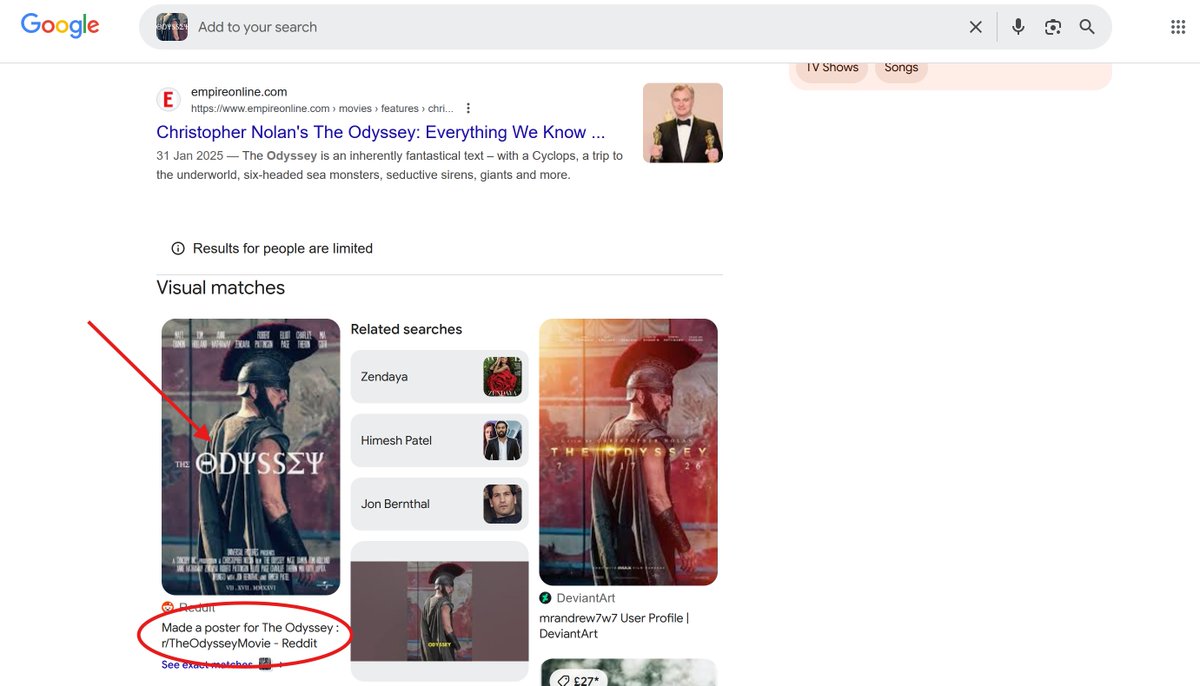Go to the Google logo homepage
Image resolution: width=1200 pixels, height=686 pixels.
tap(60, 26)
